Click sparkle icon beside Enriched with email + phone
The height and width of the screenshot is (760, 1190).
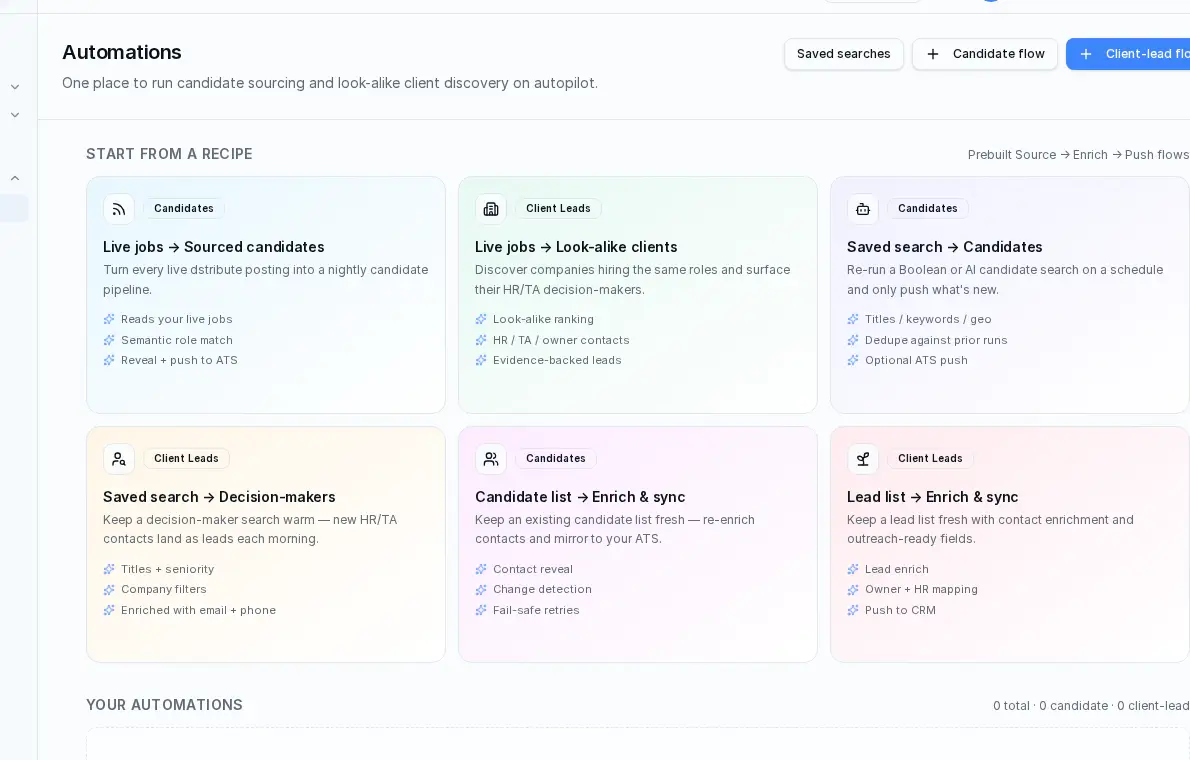pos(109,610)
